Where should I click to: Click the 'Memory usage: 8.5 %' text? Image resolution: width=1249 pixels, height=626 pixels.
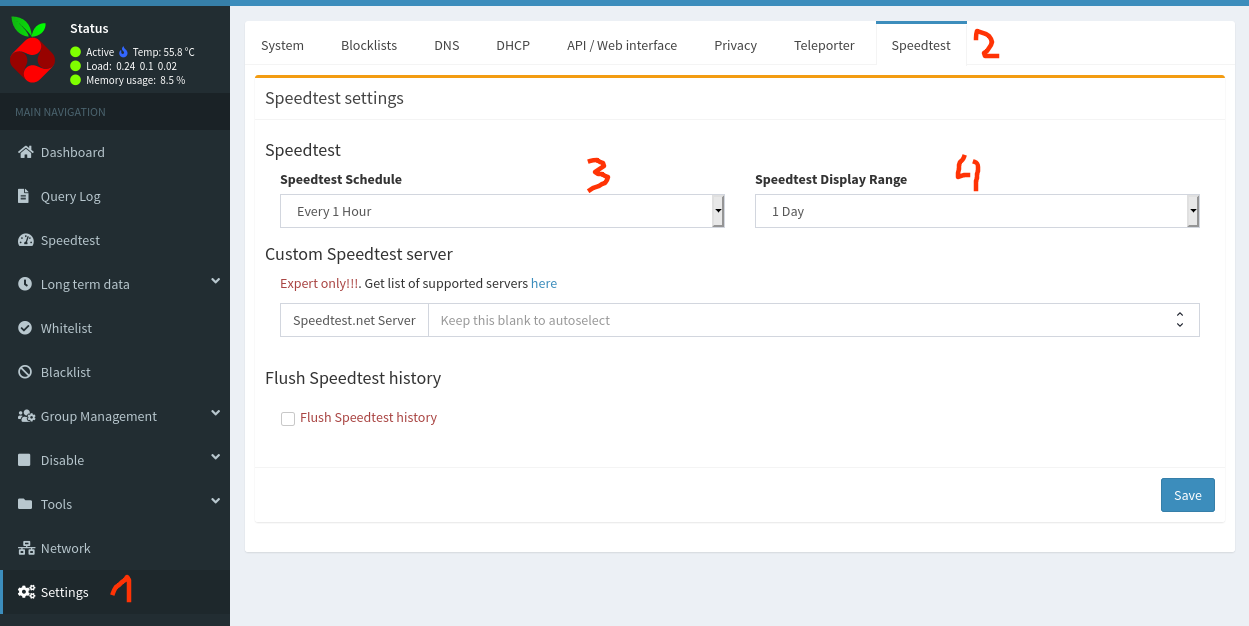point(135,80)
